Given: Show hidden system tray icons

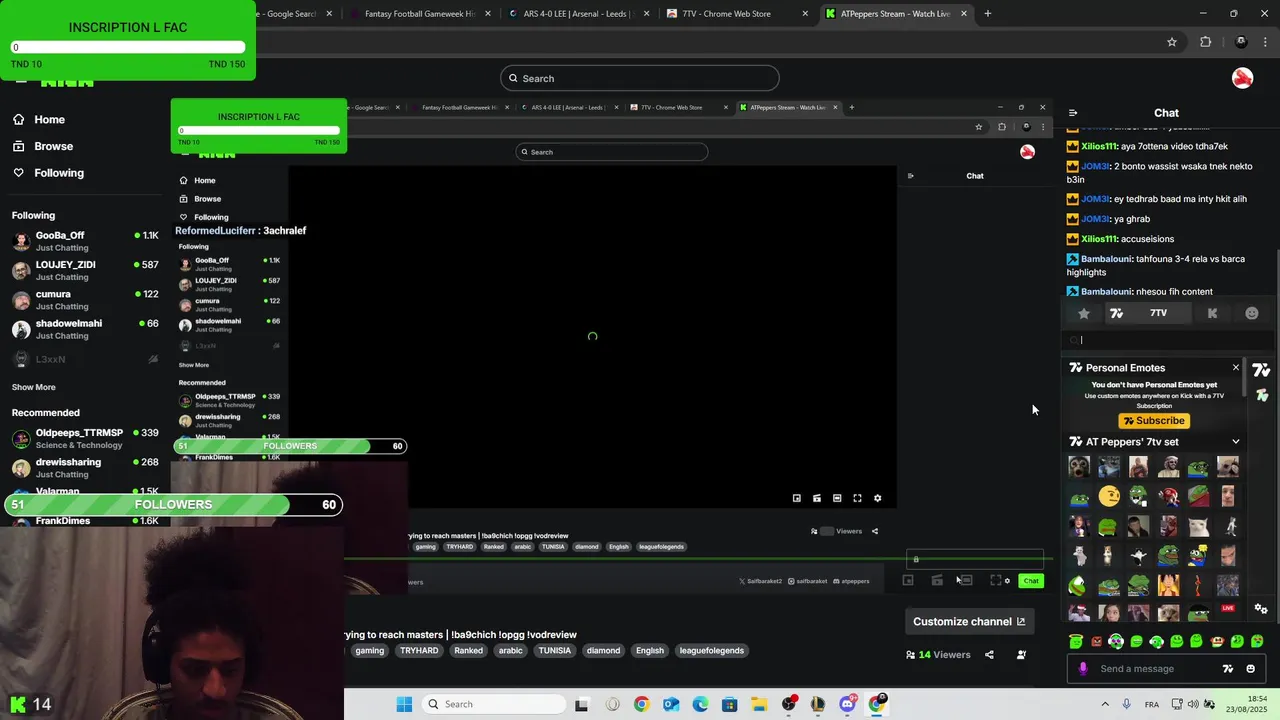Looking at the screenshot, I should point(1105,704).
